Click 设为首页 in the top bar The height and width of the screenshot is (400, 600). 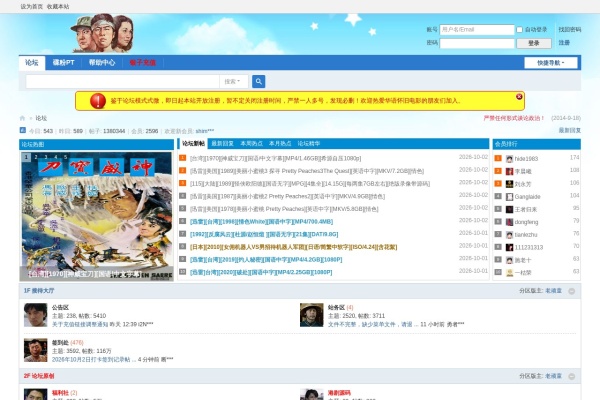pos(31,7)
